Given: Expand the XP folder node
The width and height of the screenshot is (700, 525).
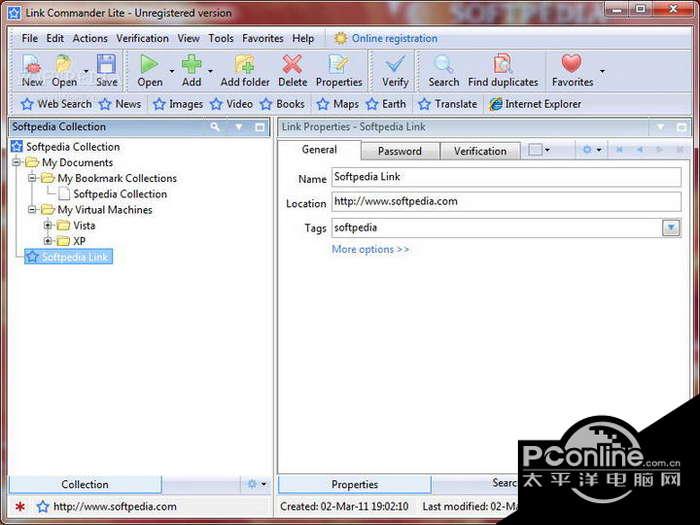Looking at the screenshot, I should click(x=48, y=241).
